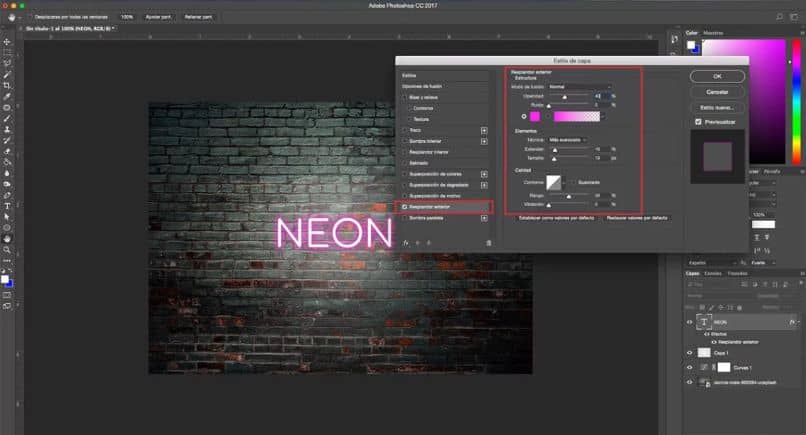Toggle the Resplandor exterior checkbox
Screen dimensions: 806x435
click(405, 207)
